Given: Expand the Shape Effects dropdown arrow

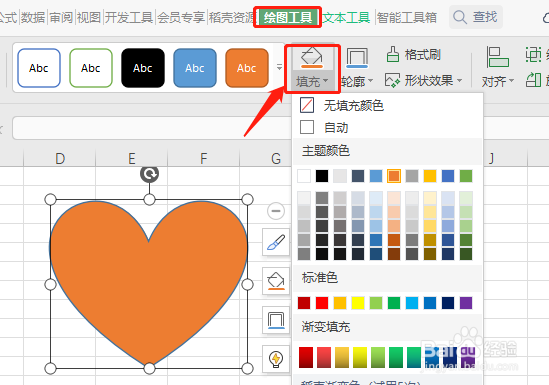Looking at the screenshot, I should point(459,81).
